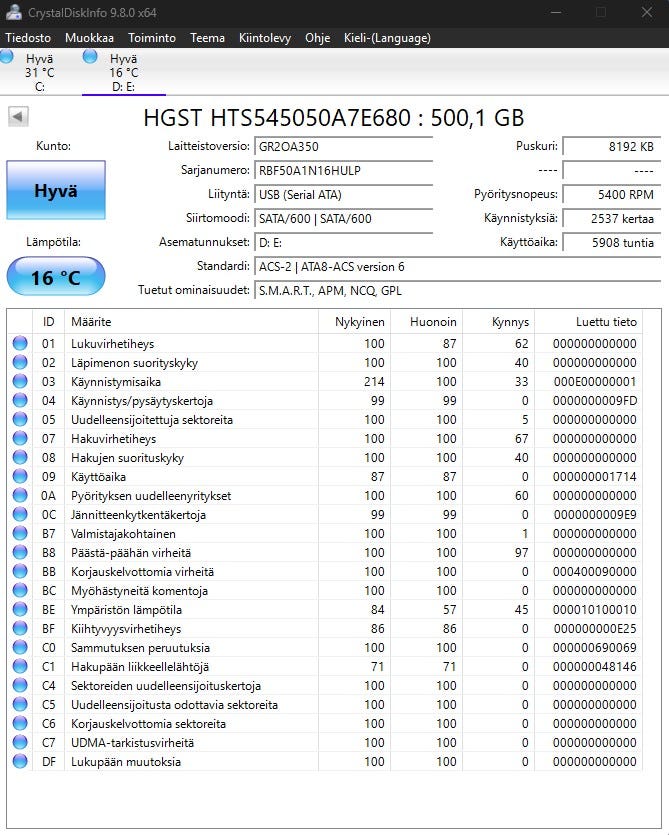Viewport: 669px width, 835px height.
Task: Click the Nykyinen column header
Action: [354, 322]
